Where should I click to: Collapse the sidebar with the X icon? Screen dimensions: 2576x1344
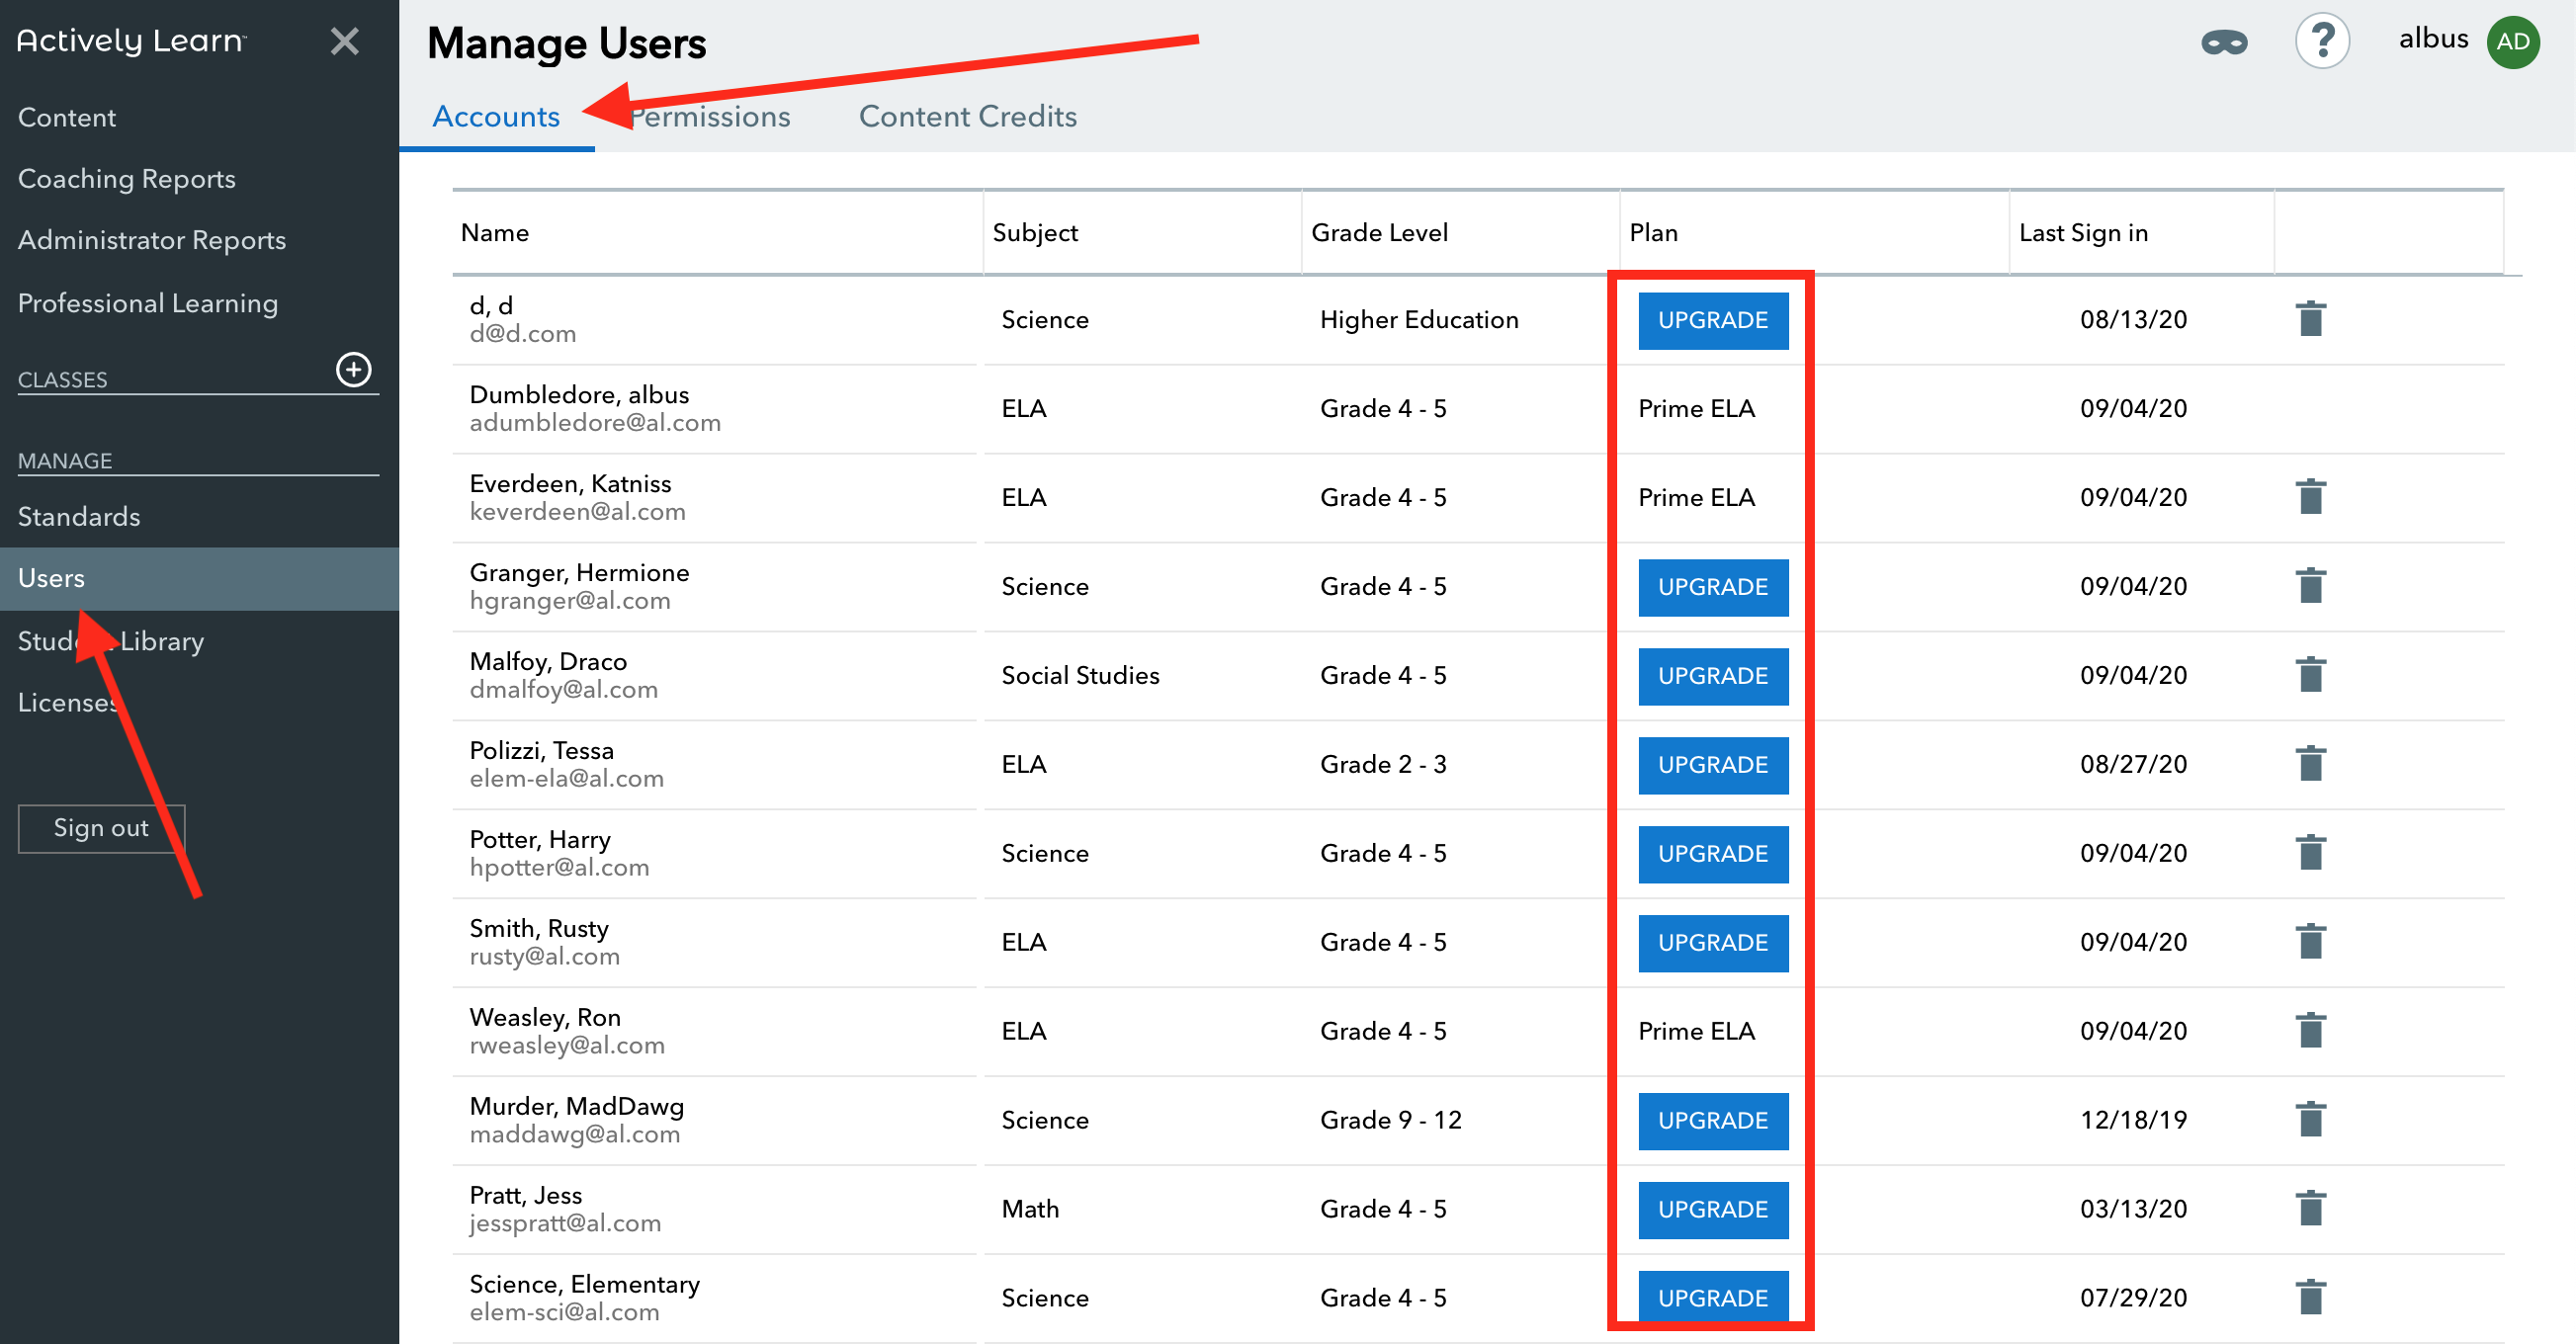[x=345, y=41]
